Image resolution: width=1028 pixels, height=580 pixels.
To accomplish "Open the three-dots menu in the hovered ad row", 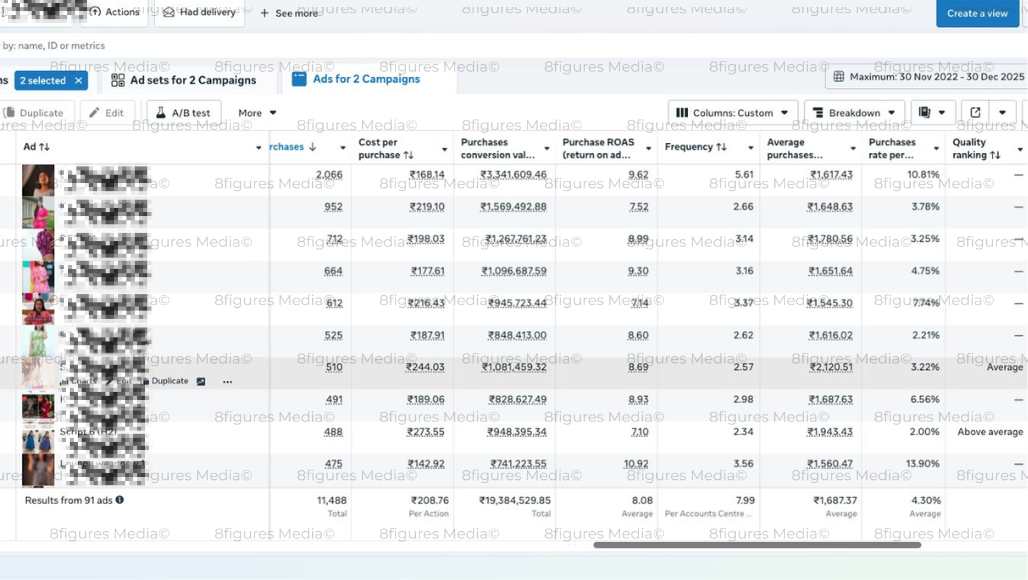I will coord(228,382).
